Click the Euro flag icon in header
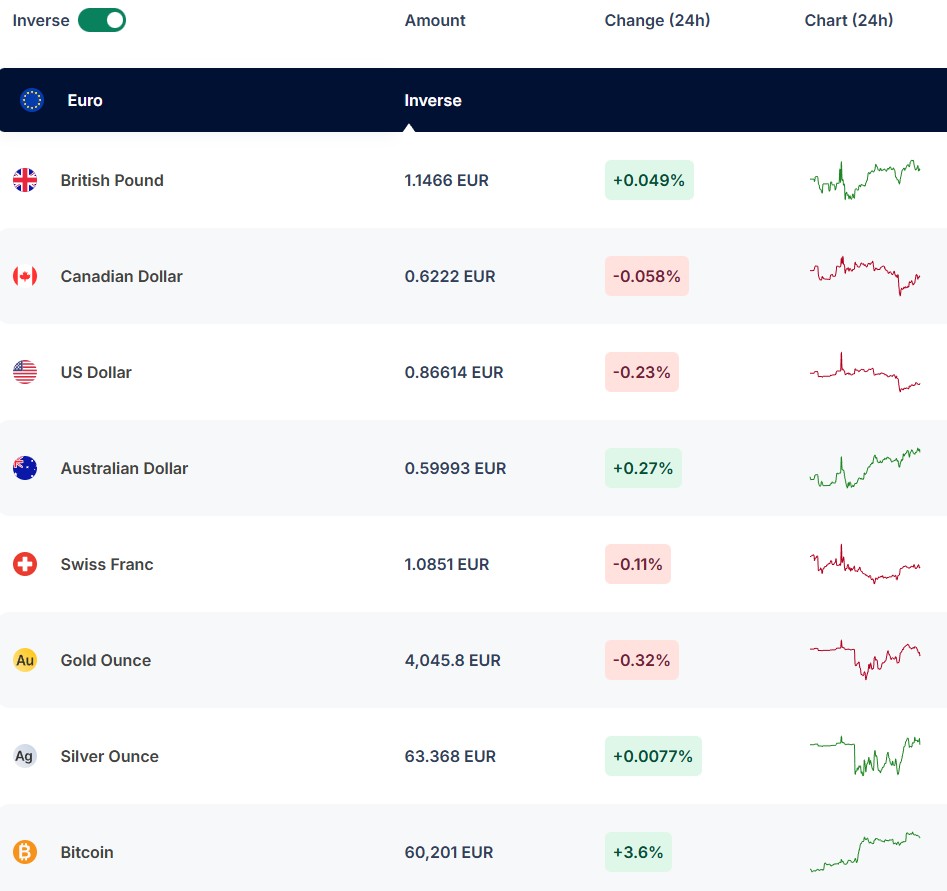Image resolution: width=947 pixels, height=891 pixels. point(32,100)
